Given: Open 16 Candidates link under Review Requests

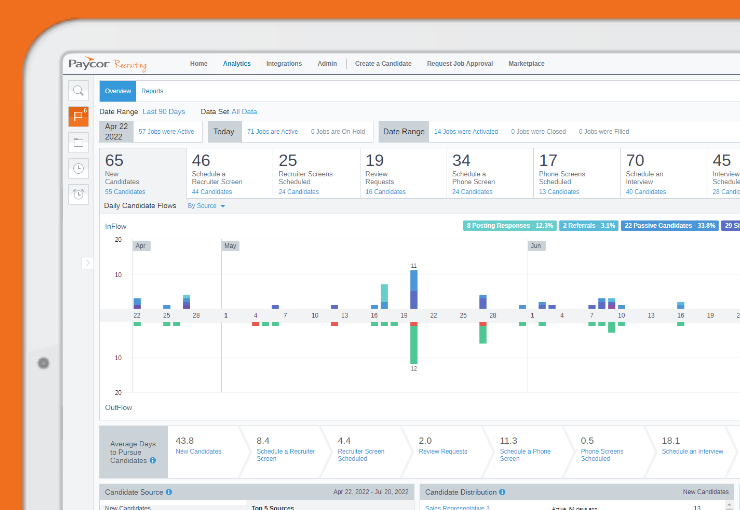Looking at the screenshot, I should pyautogui.click(x=386, y=192).
